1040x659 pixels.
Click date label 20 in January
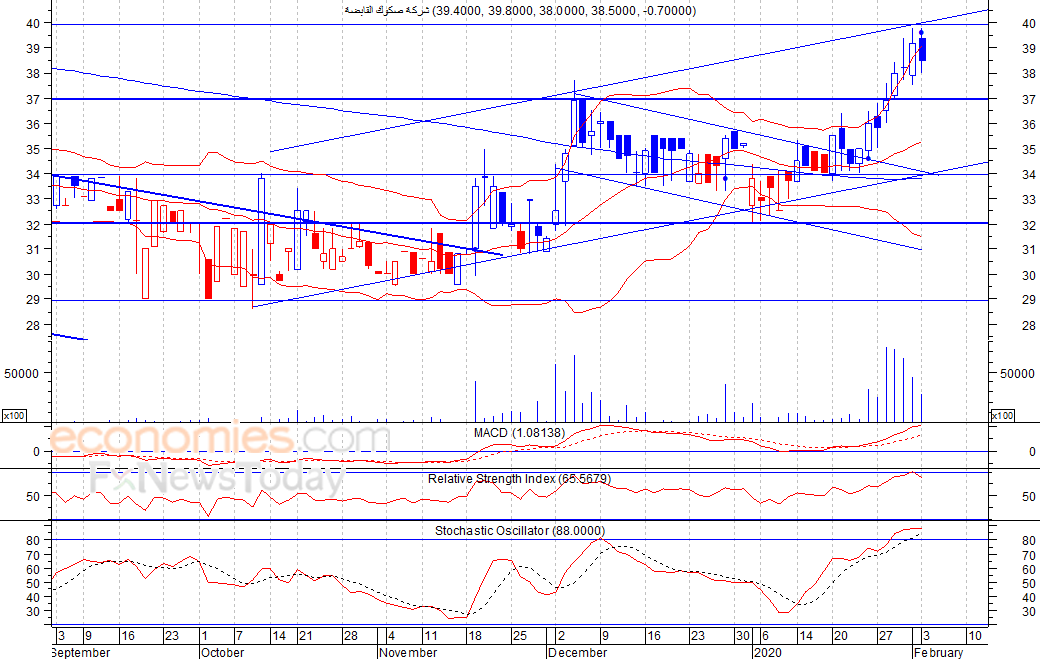click(x=840, y=636)
